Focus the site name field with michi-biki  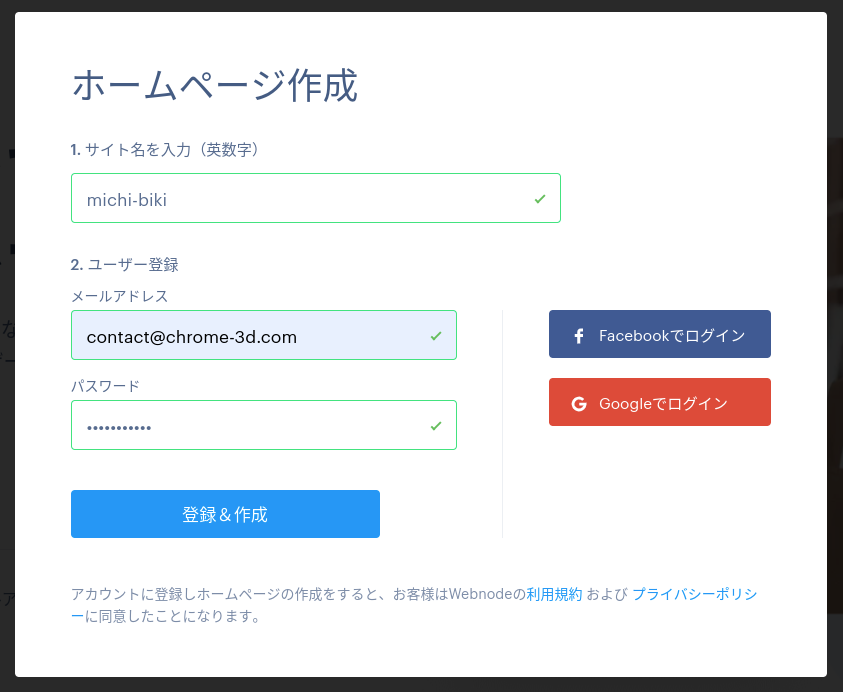[x=316, y=198]
